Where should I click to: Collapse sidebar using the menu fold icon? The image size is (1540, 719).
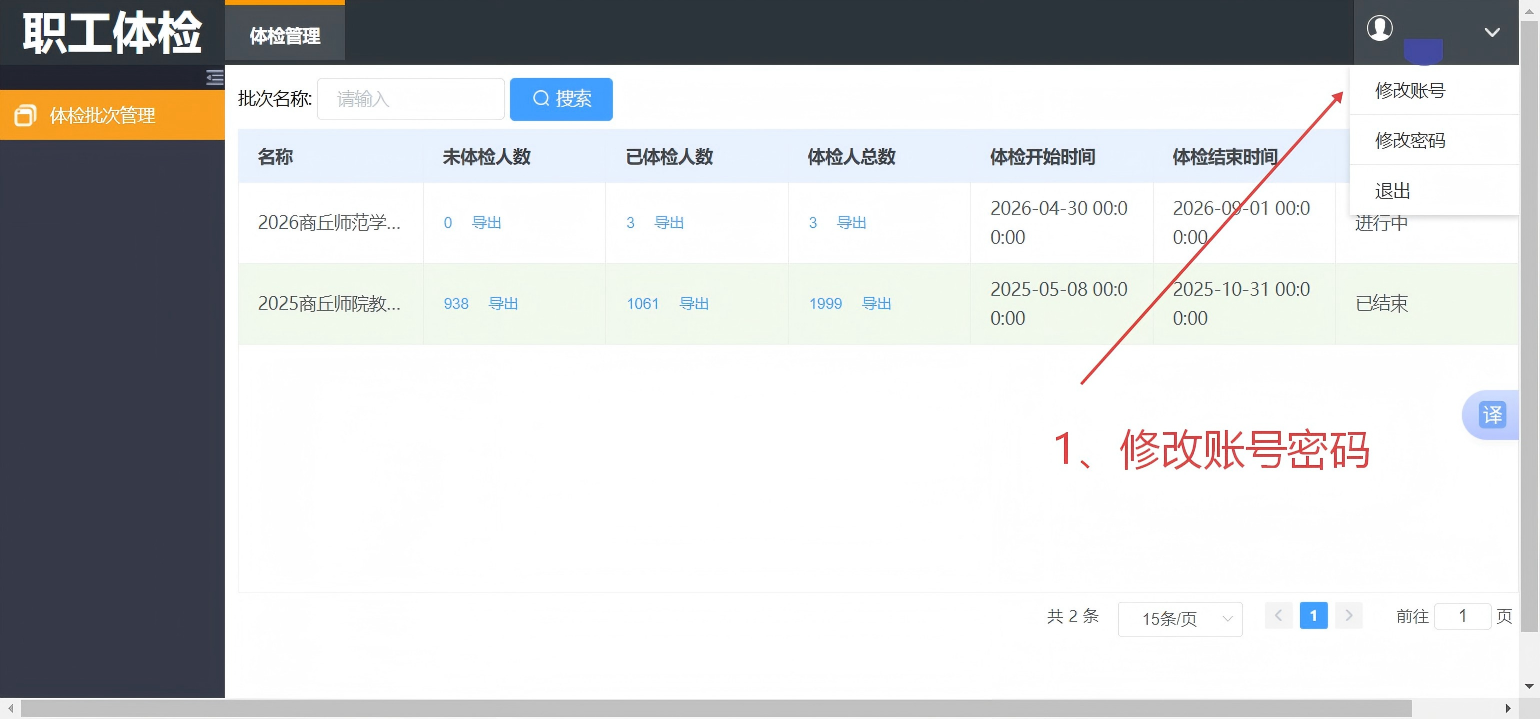pyautogui.click(x=214, y=77)
